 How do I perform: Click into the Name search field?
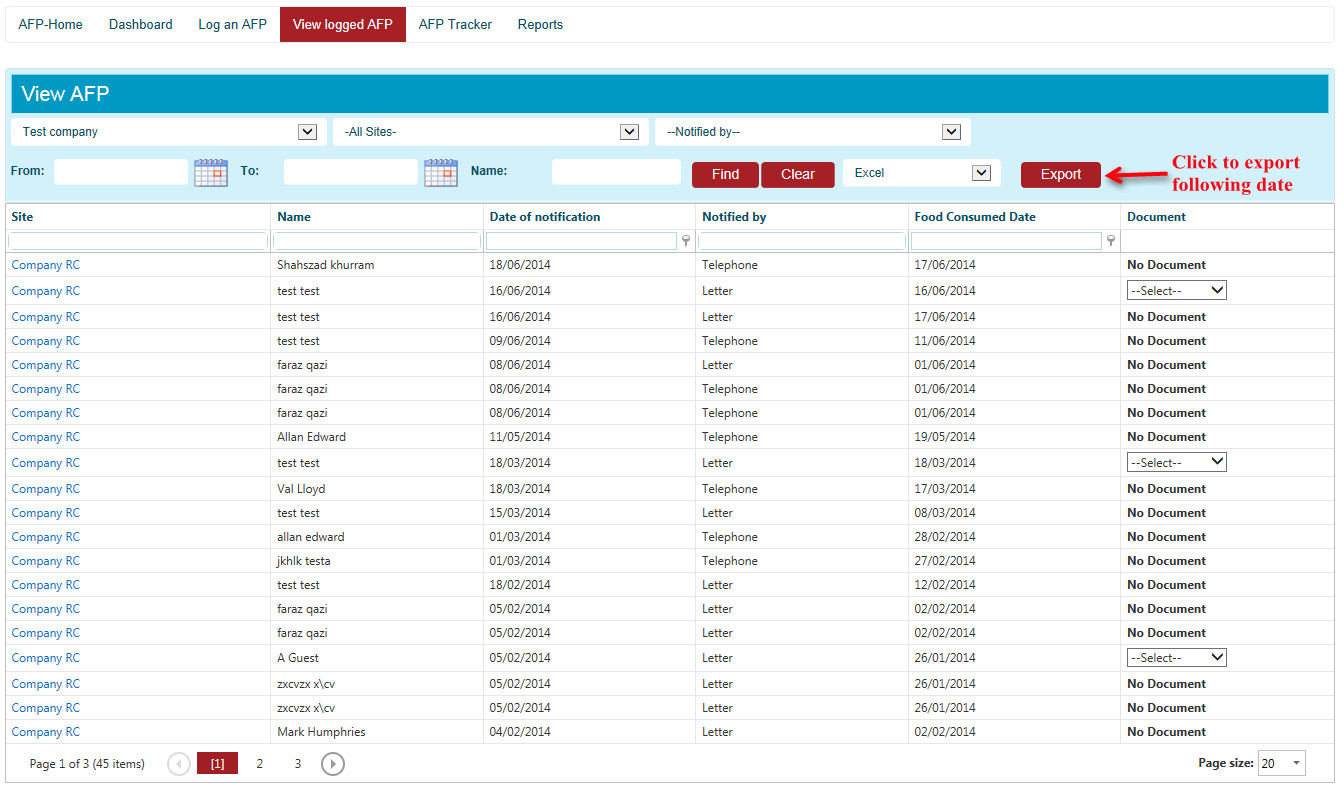(x=615, y=172)
